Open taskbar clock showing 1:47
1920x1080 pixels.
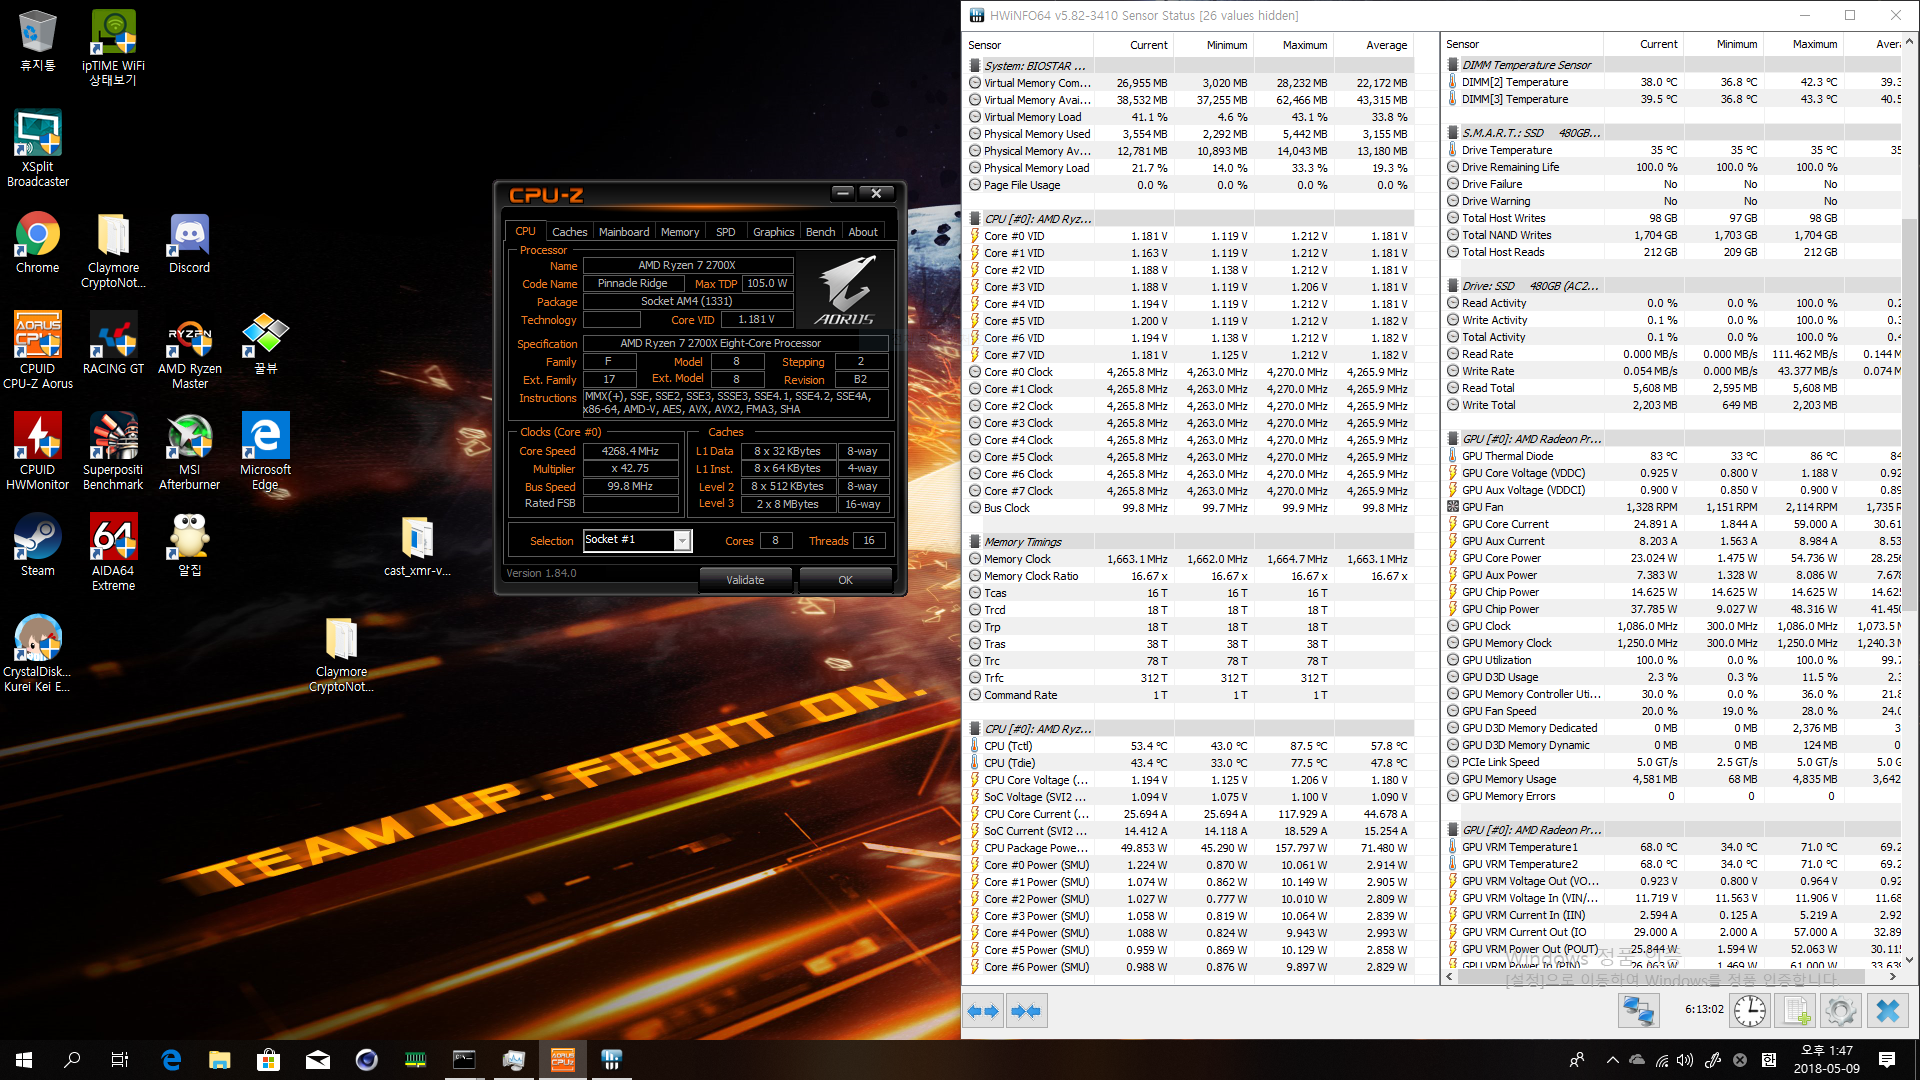(x=1826, y=1059)
